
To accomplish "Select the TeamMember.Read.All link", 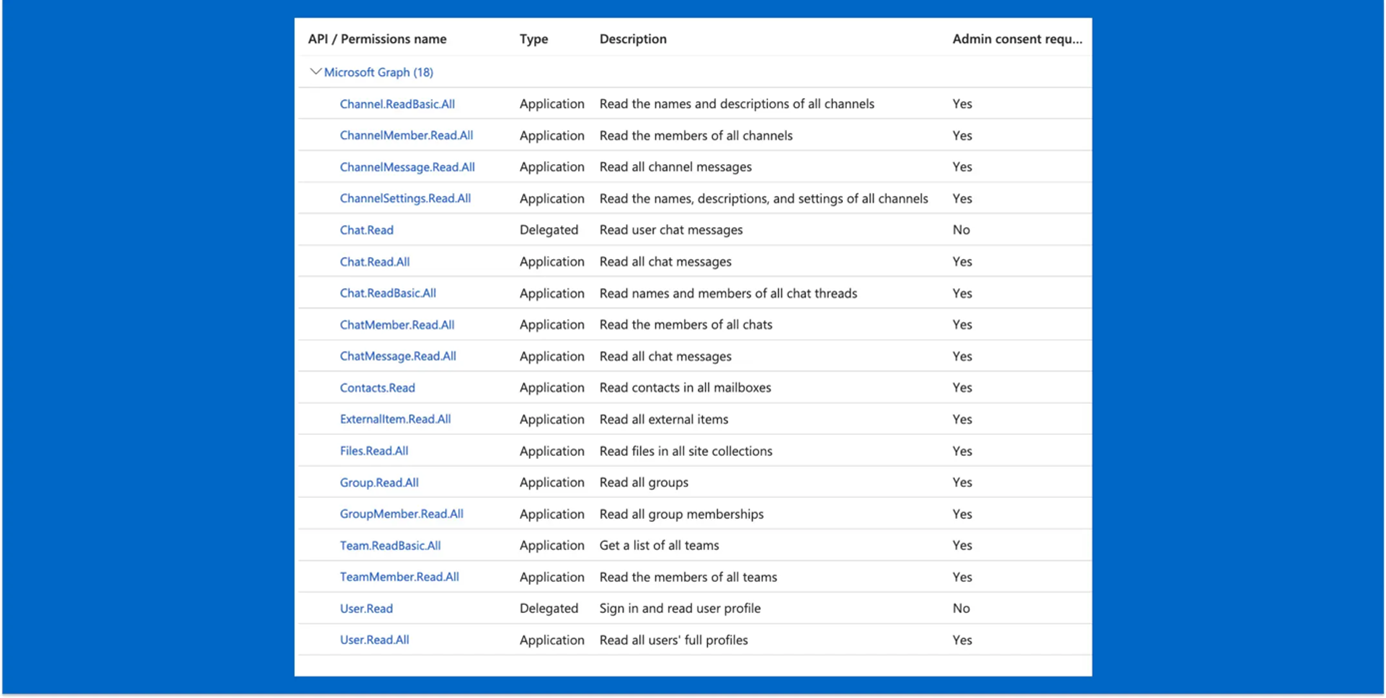I will [x=399, y=577].
